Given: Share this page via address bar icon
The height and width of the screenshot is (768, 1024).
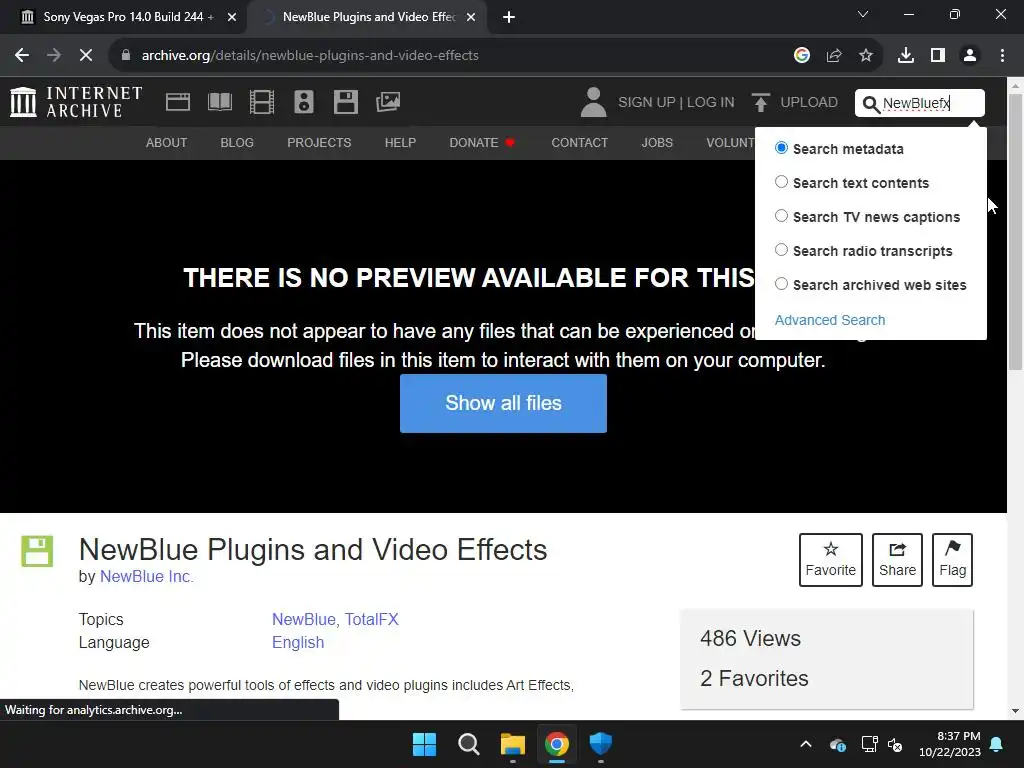Looking at the screenshot, I should [x=834, y=56].
